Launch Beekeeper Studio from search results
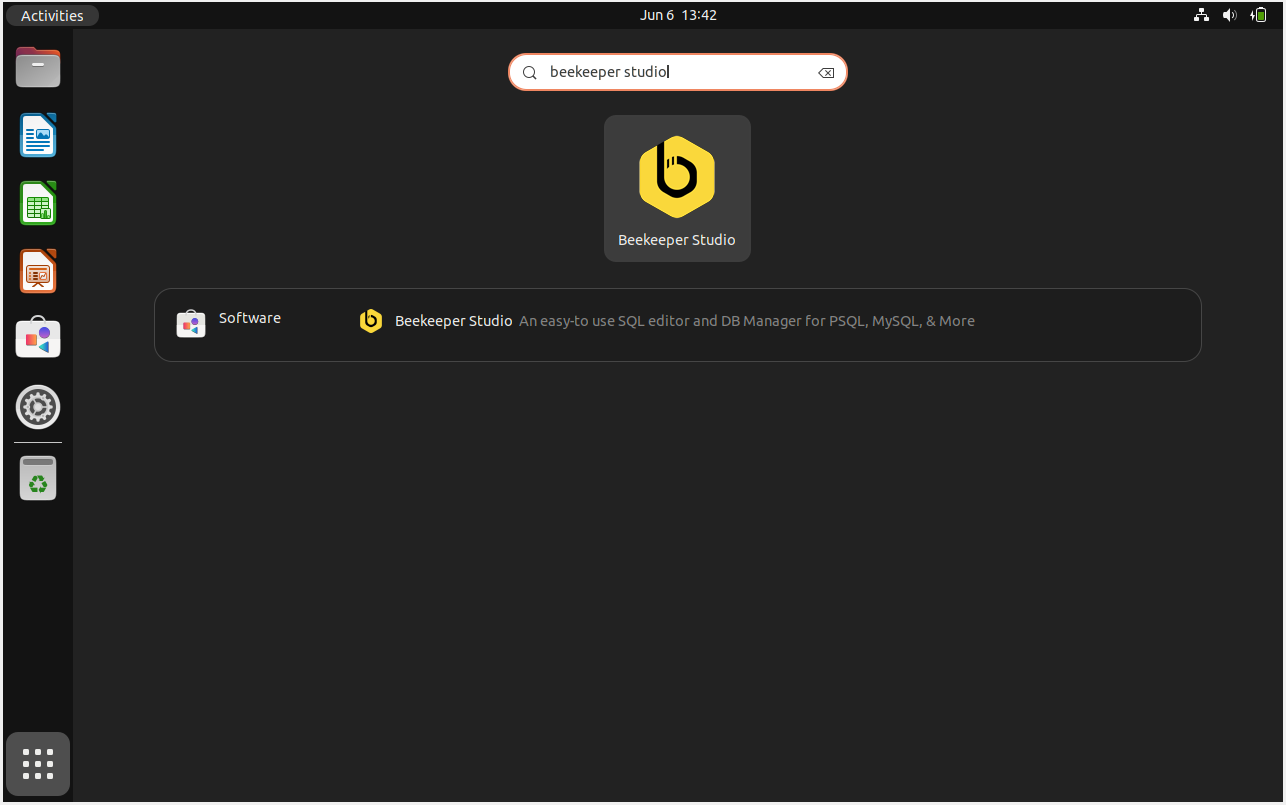Viewport: 1286px width, 805px height. point(677,188)
